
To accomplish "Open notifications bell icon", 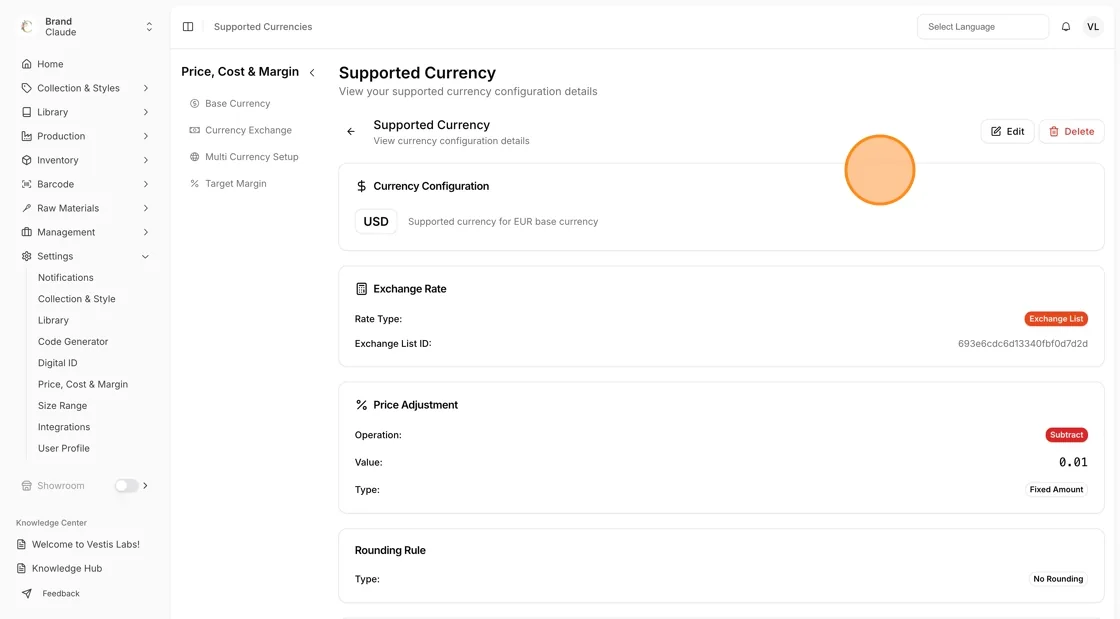I will (1066, 26).
